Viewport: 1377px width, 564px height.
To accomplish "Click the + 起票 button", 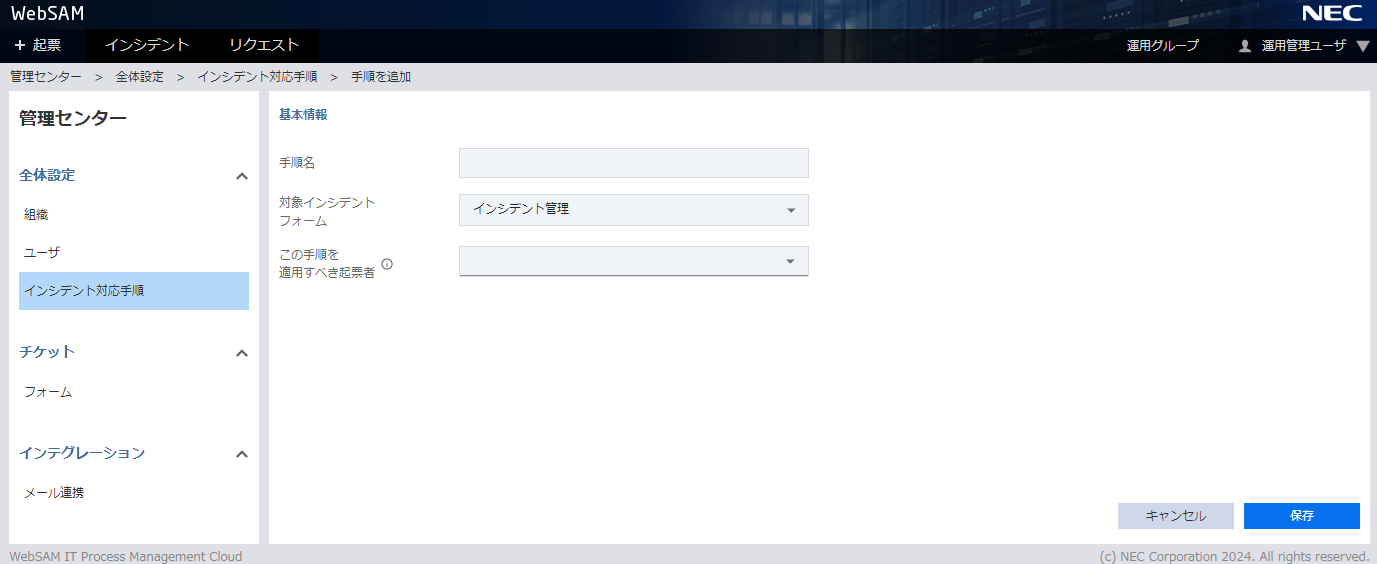I will click(x=38, y=45).
